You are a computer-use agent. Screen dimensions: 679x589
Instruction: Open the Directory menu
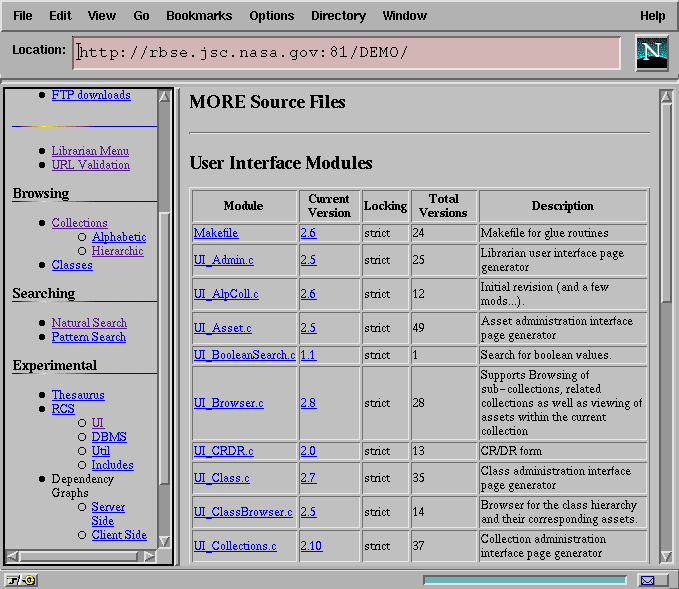(338, 16)
